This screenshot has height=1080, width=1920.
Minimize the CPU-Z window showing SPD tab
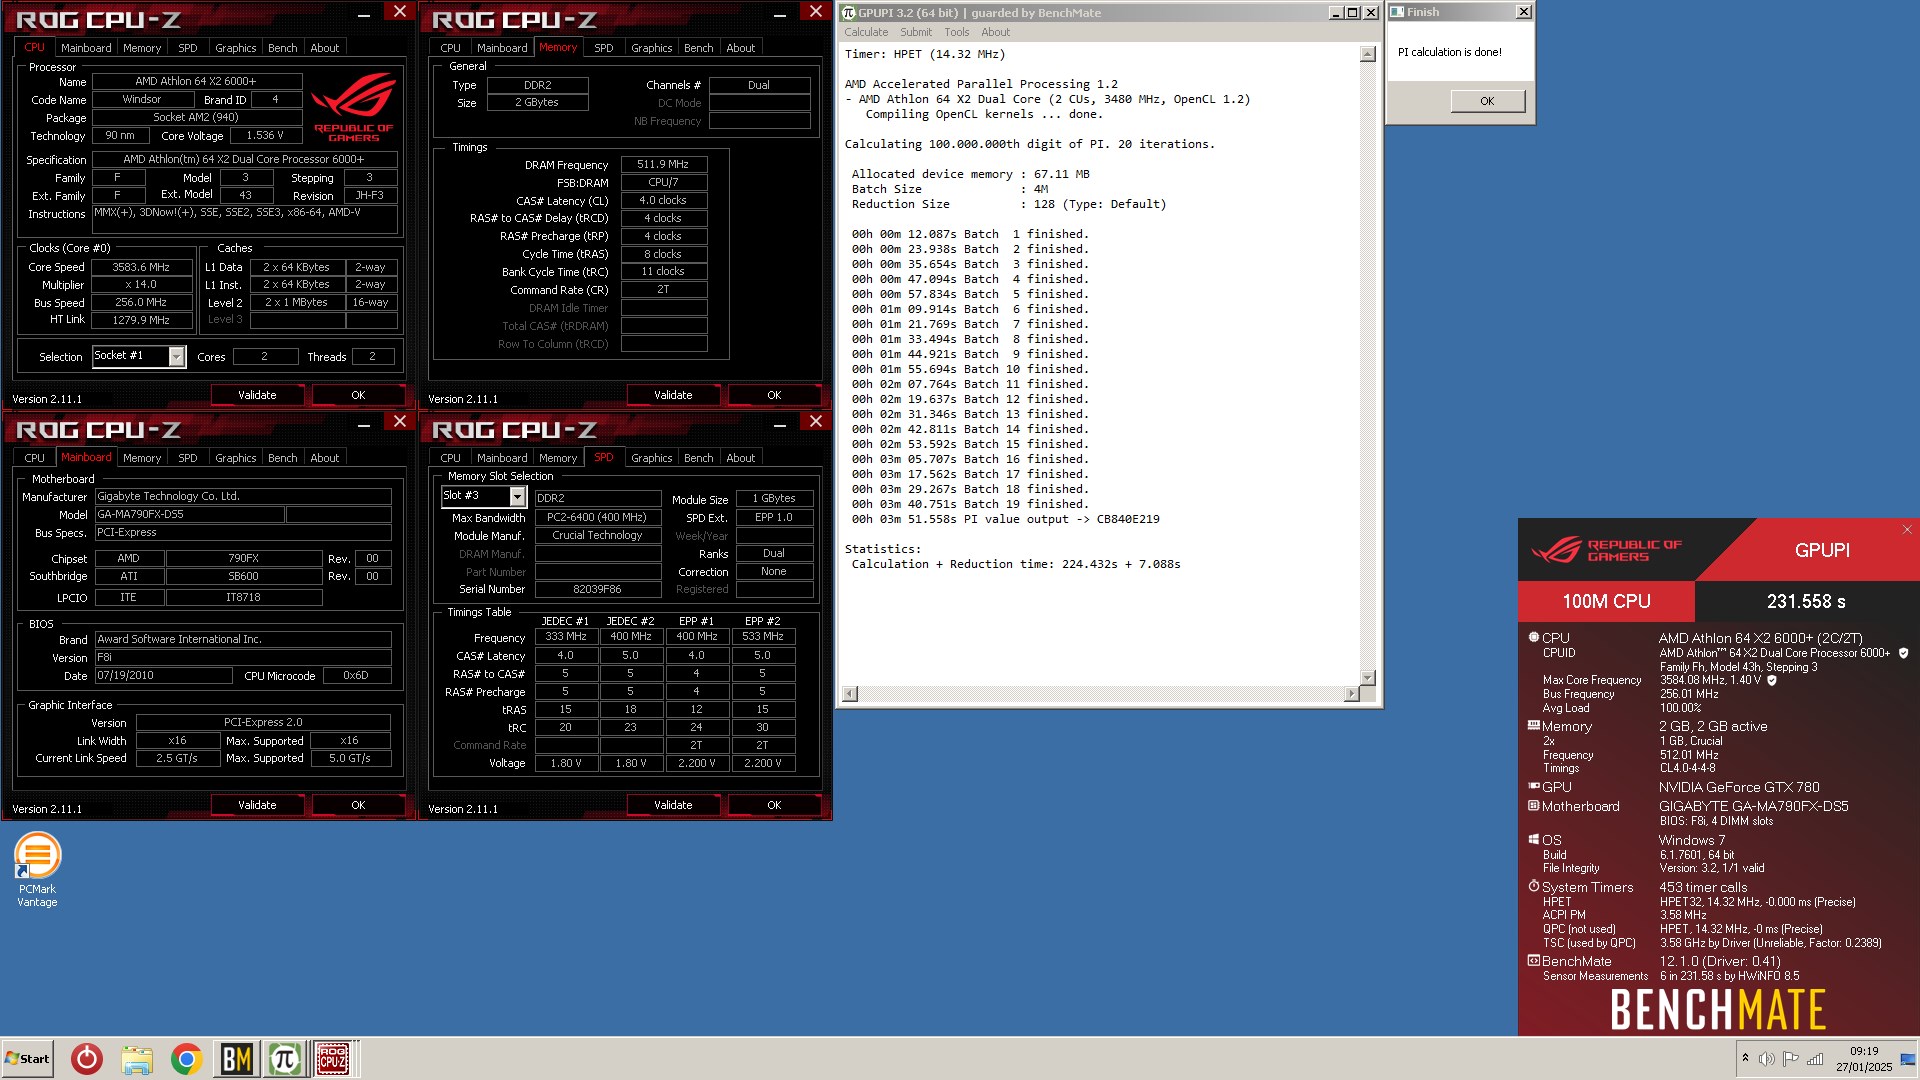click(x=780, y=424)
